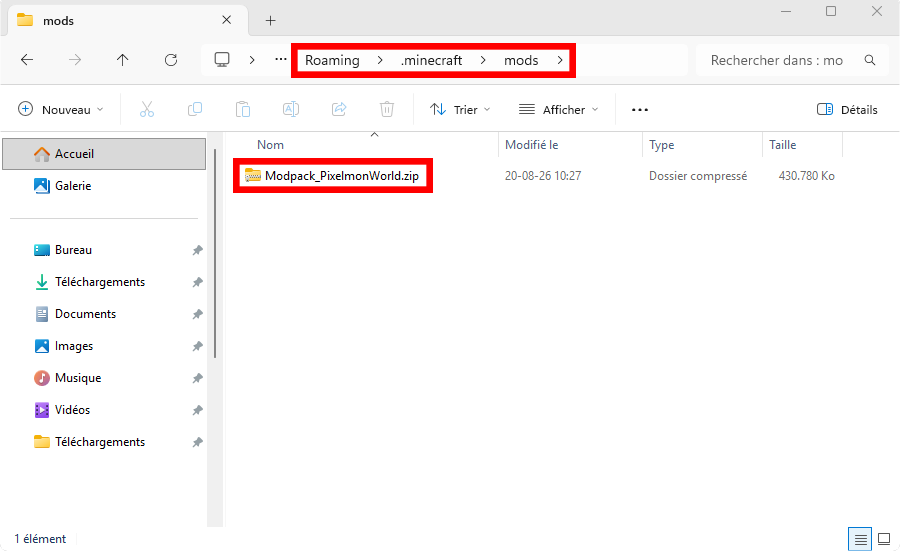Screen dimensions: 900x551
Task: Open the Afficher view menu
Action: (558, 109)
